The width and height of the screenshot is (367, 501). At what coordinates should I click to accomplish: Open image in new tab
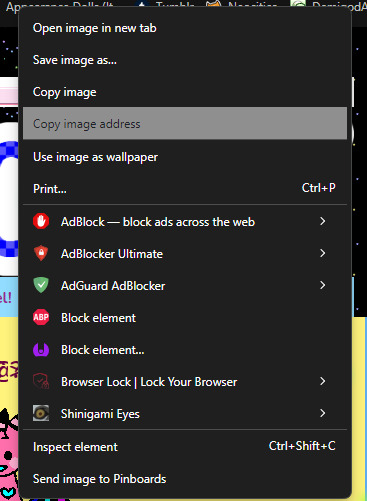coord(185,28)
